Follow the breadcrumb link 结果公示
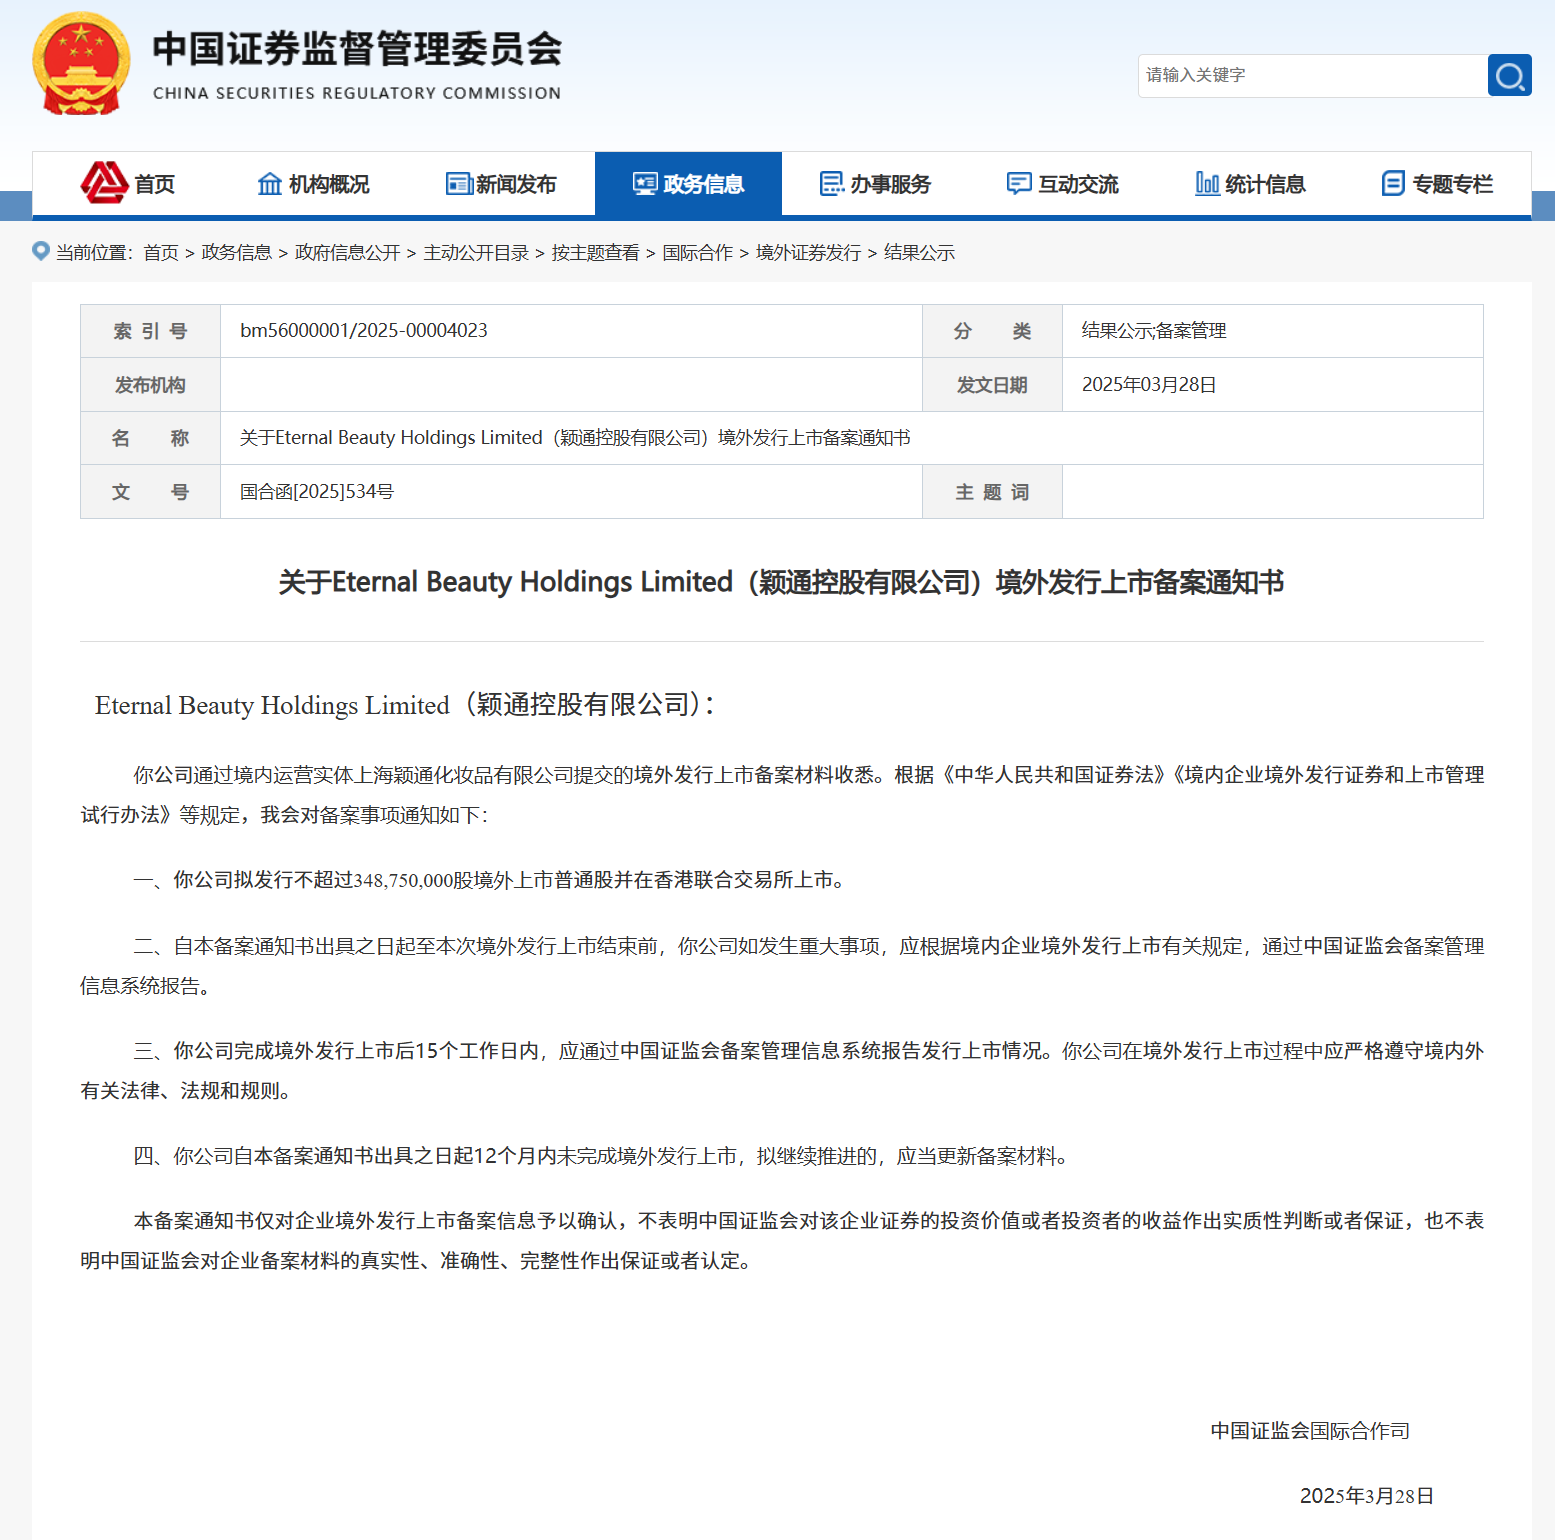 919,253
